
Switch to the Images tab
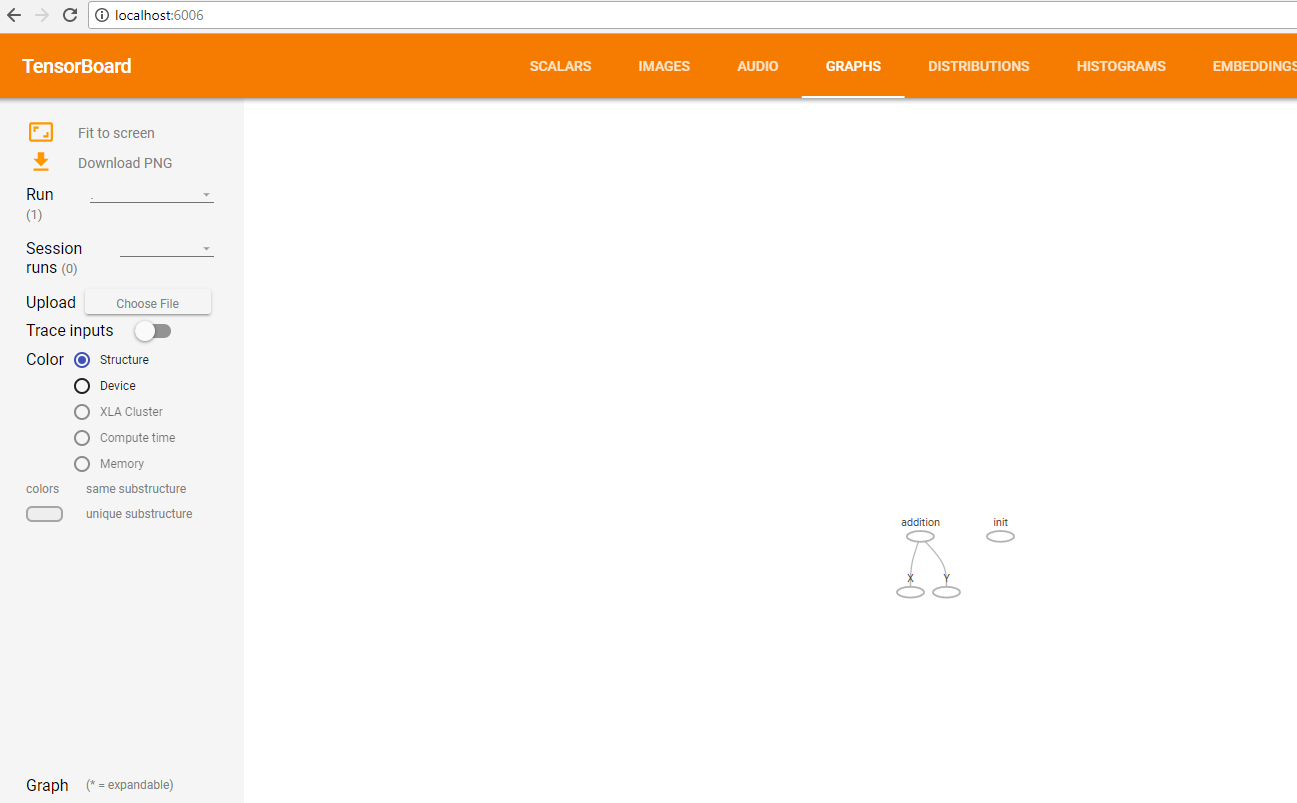(x=664, y=66)
